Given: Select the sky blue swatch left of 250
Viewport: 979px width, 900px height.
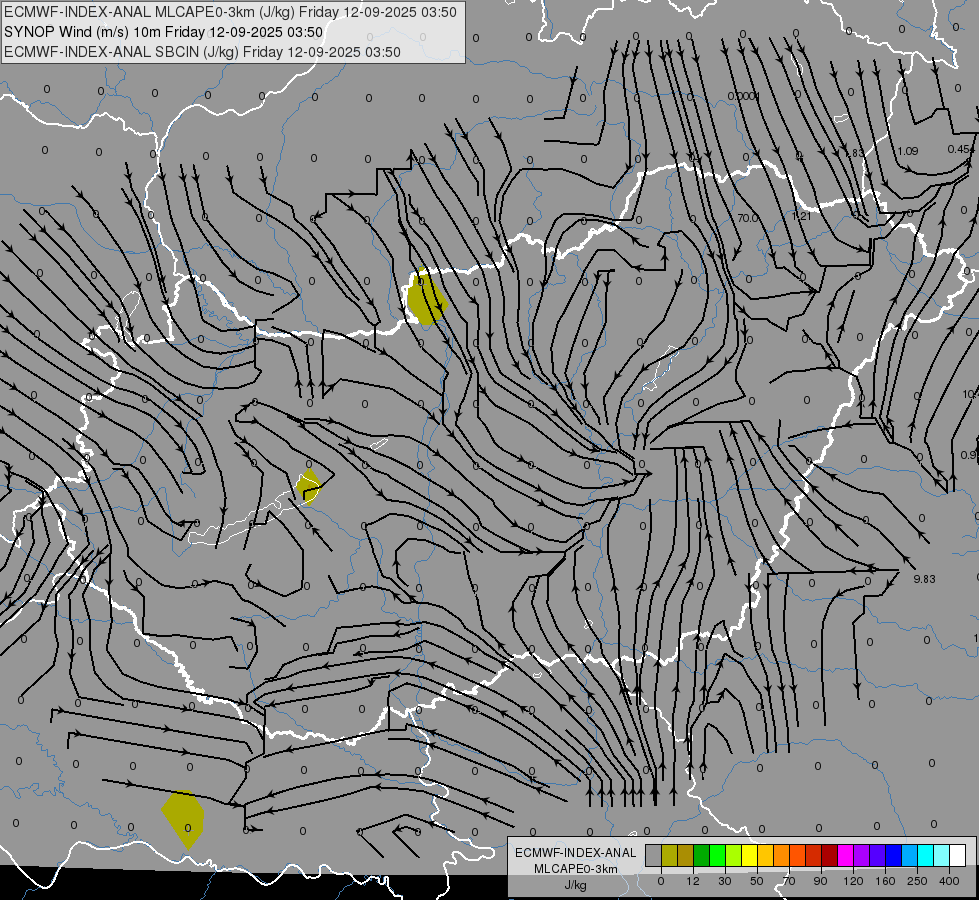Looking at the screenshot, I should click(910, 855).
